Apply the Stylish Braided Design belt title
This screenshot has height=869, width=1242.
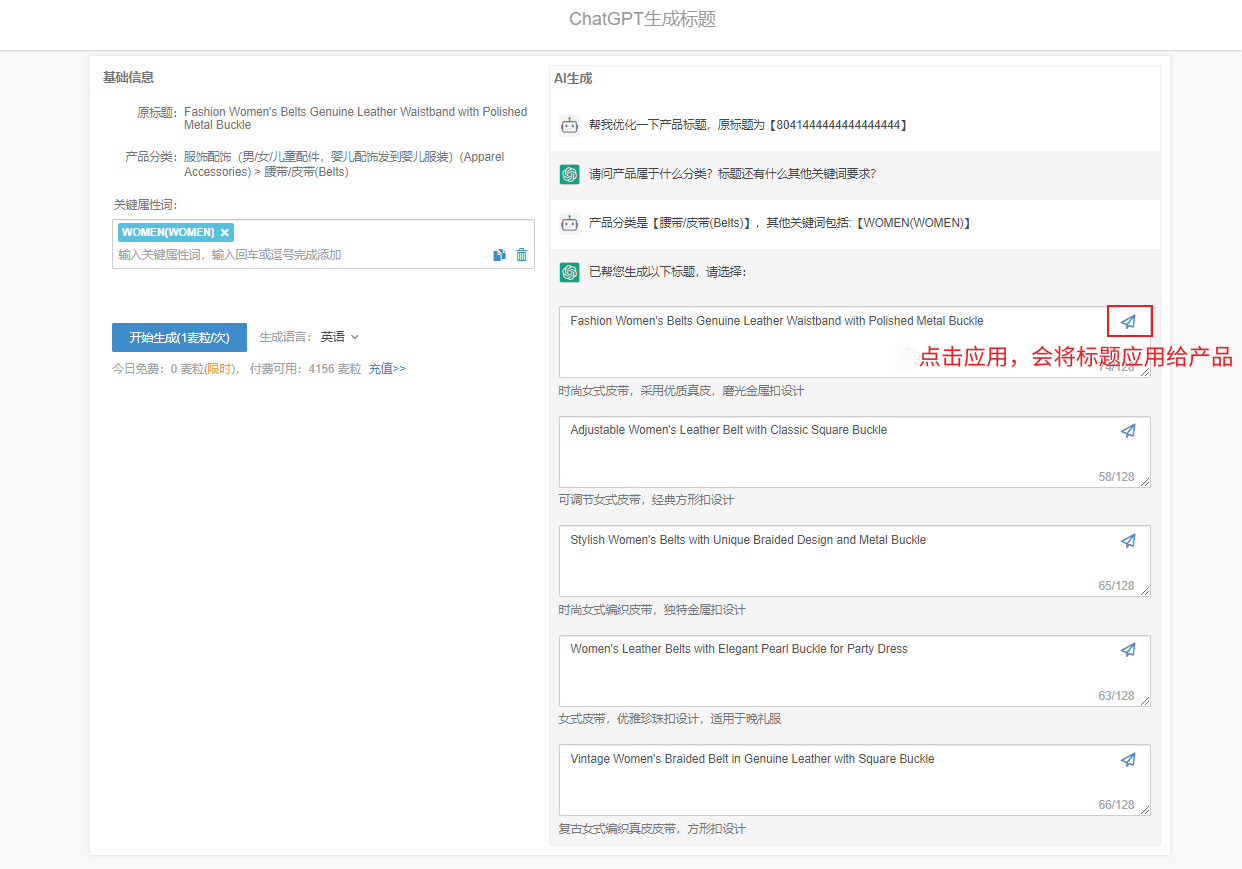click(1128, 540)
